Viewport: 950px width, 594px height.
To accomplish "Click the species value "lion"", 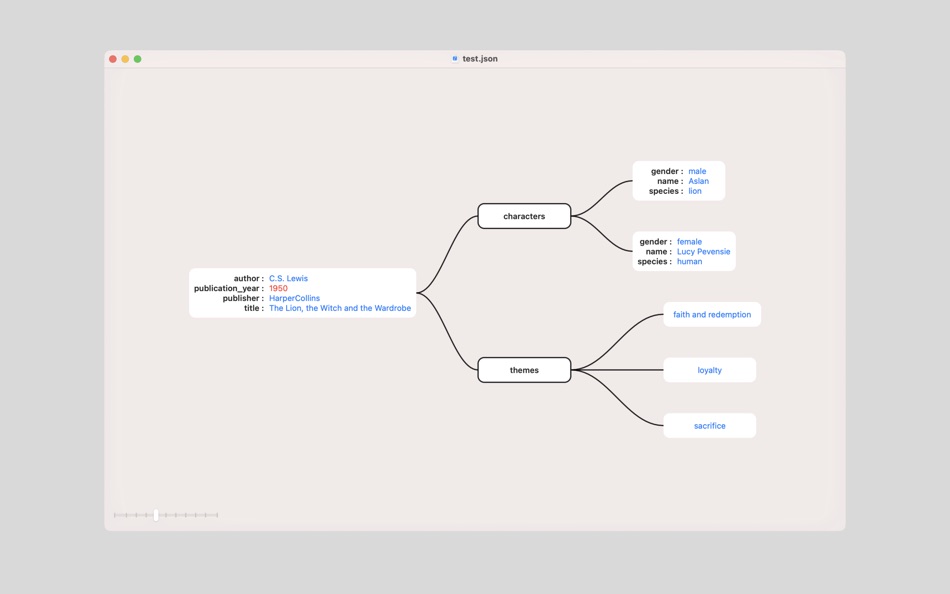I will click(695, 192).
